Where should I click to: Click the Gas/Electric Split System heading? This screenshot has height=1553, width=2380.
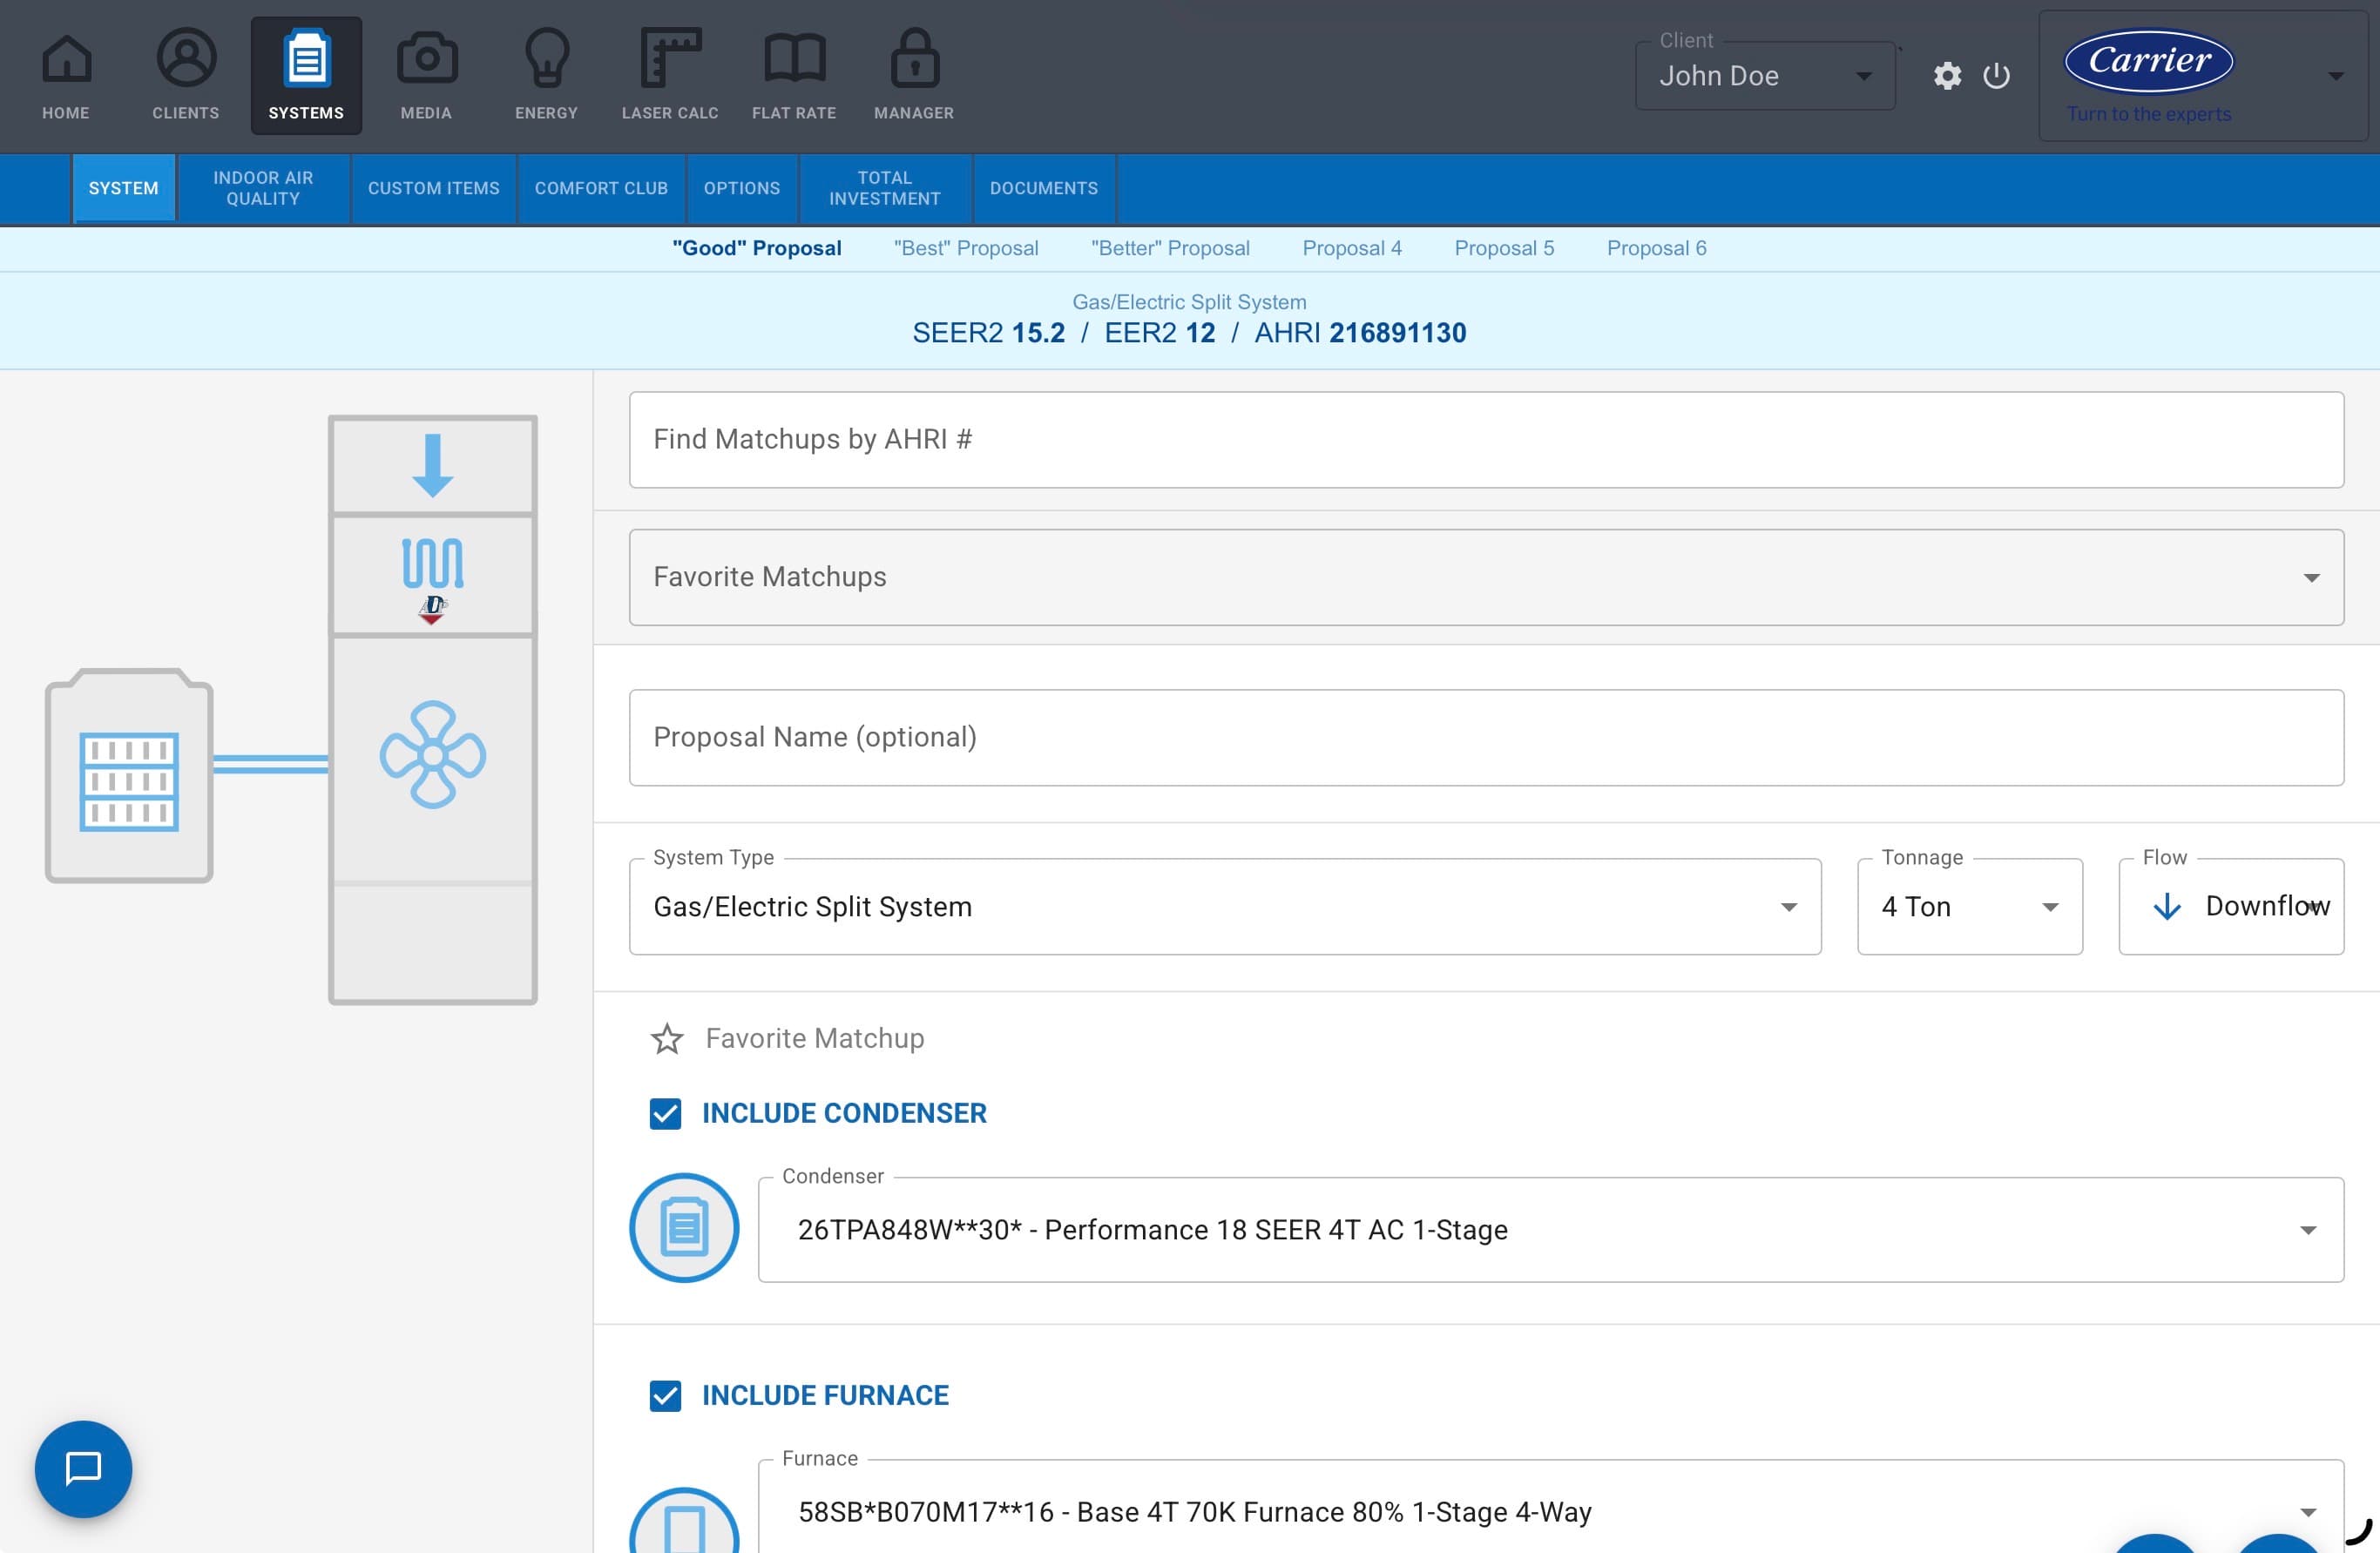pos(1189,302)
